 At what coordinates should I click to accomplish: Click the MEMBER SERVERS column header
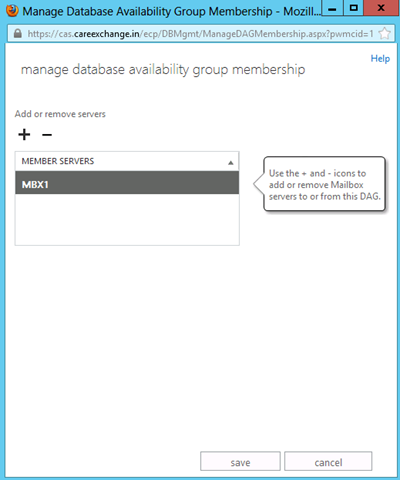pyautogui.click(x=127, y=161)
